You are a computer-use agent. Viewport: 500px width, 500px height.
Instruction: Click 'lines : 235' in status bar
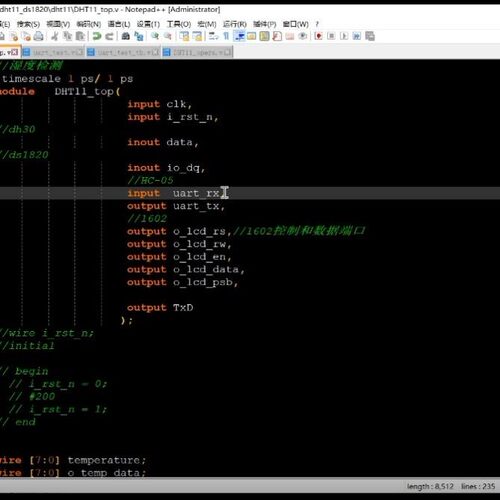pyautogui.click(x=478, y=486)
